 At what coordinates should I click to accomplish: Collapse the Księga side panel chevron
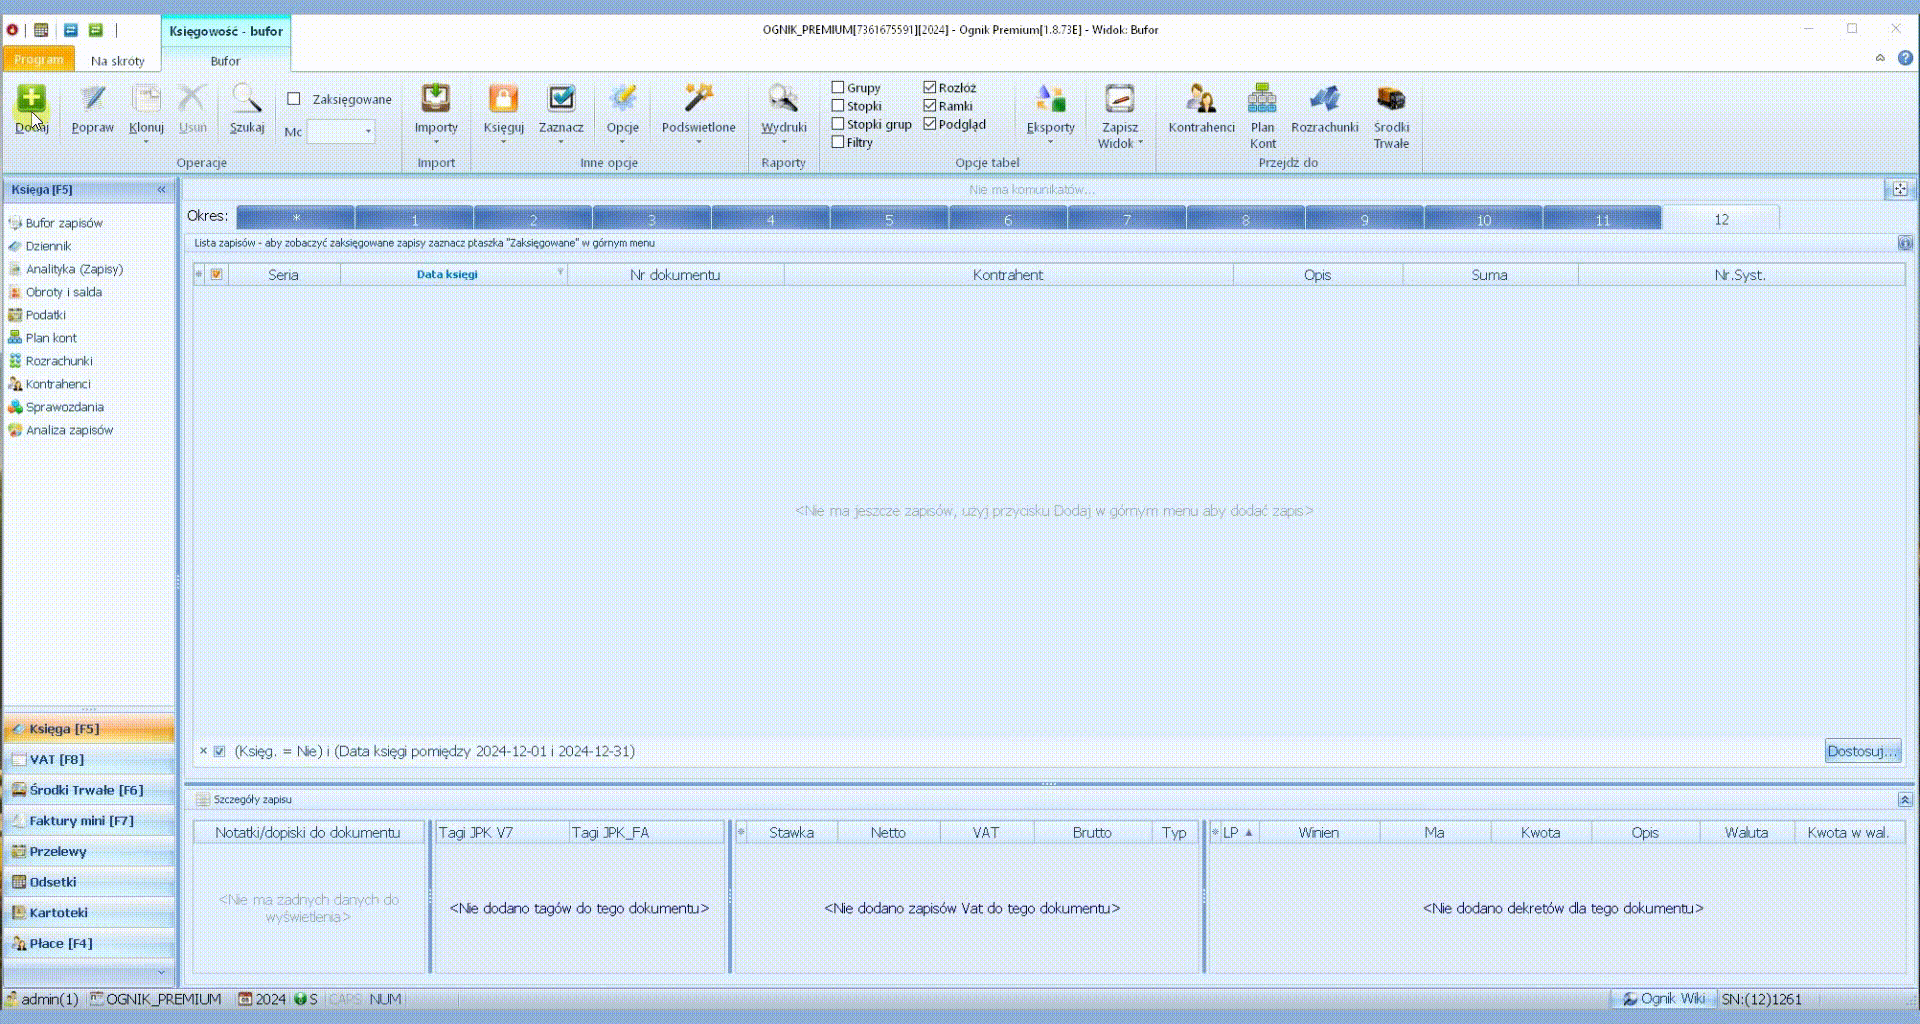click(161, 189)
